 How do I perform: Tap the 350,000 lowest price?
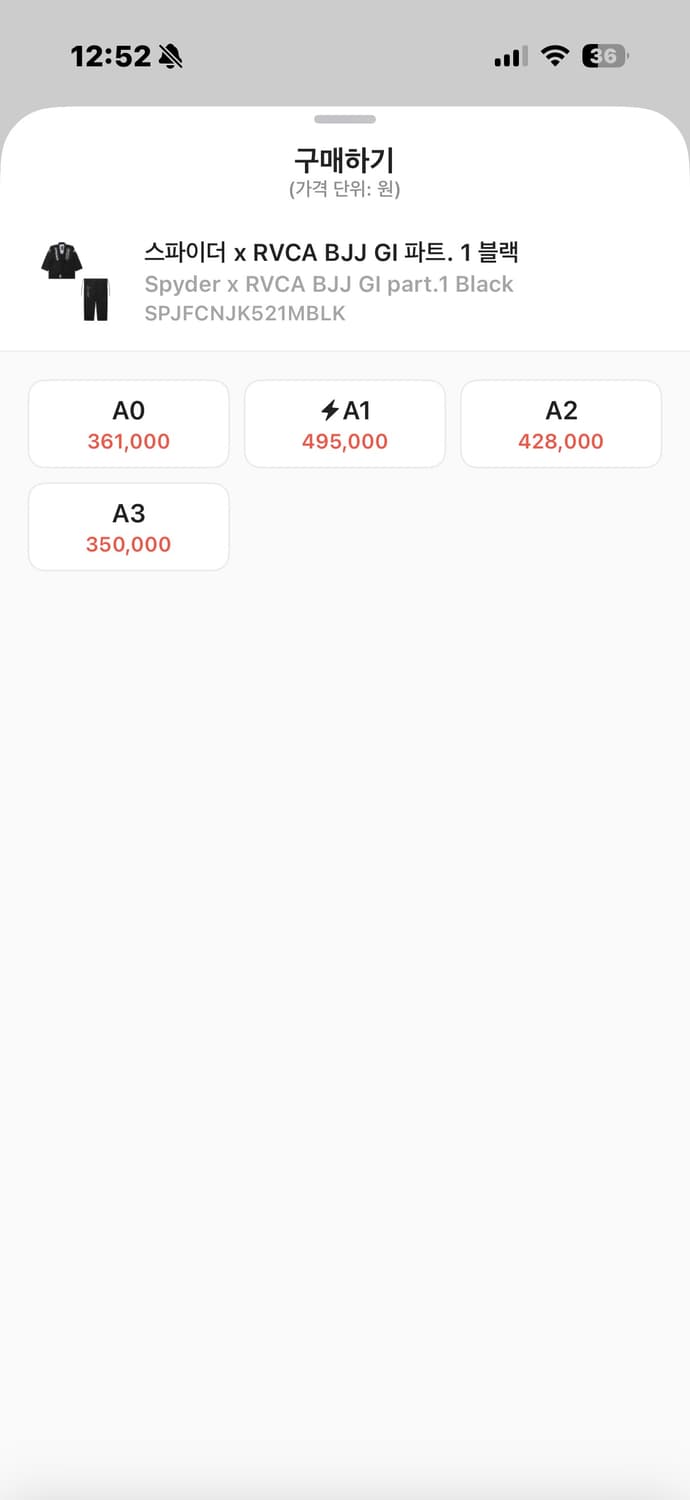[129, 545]
